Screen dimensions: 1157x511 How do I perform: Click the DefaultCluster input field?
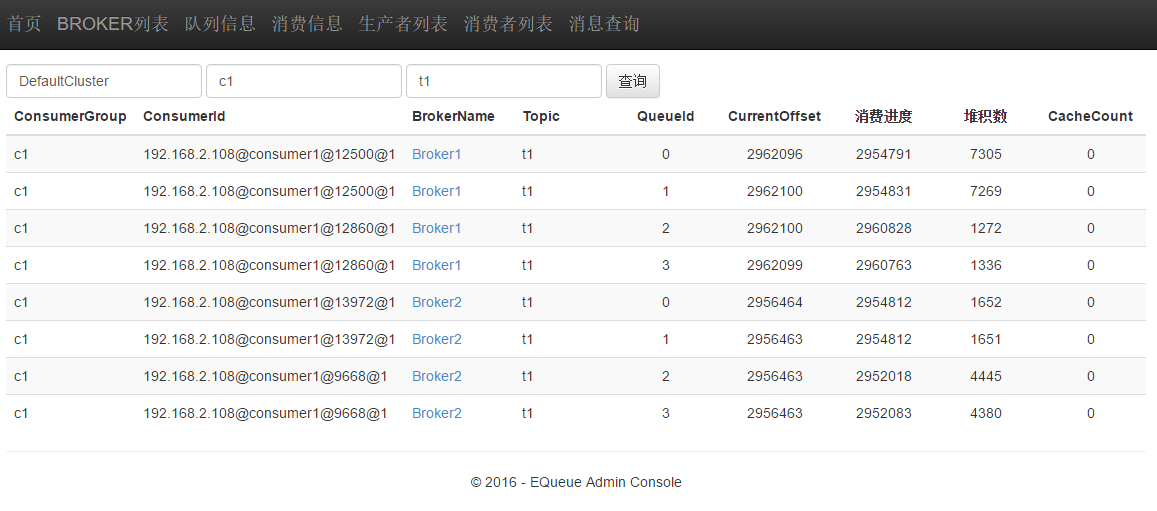click(104, 81)
